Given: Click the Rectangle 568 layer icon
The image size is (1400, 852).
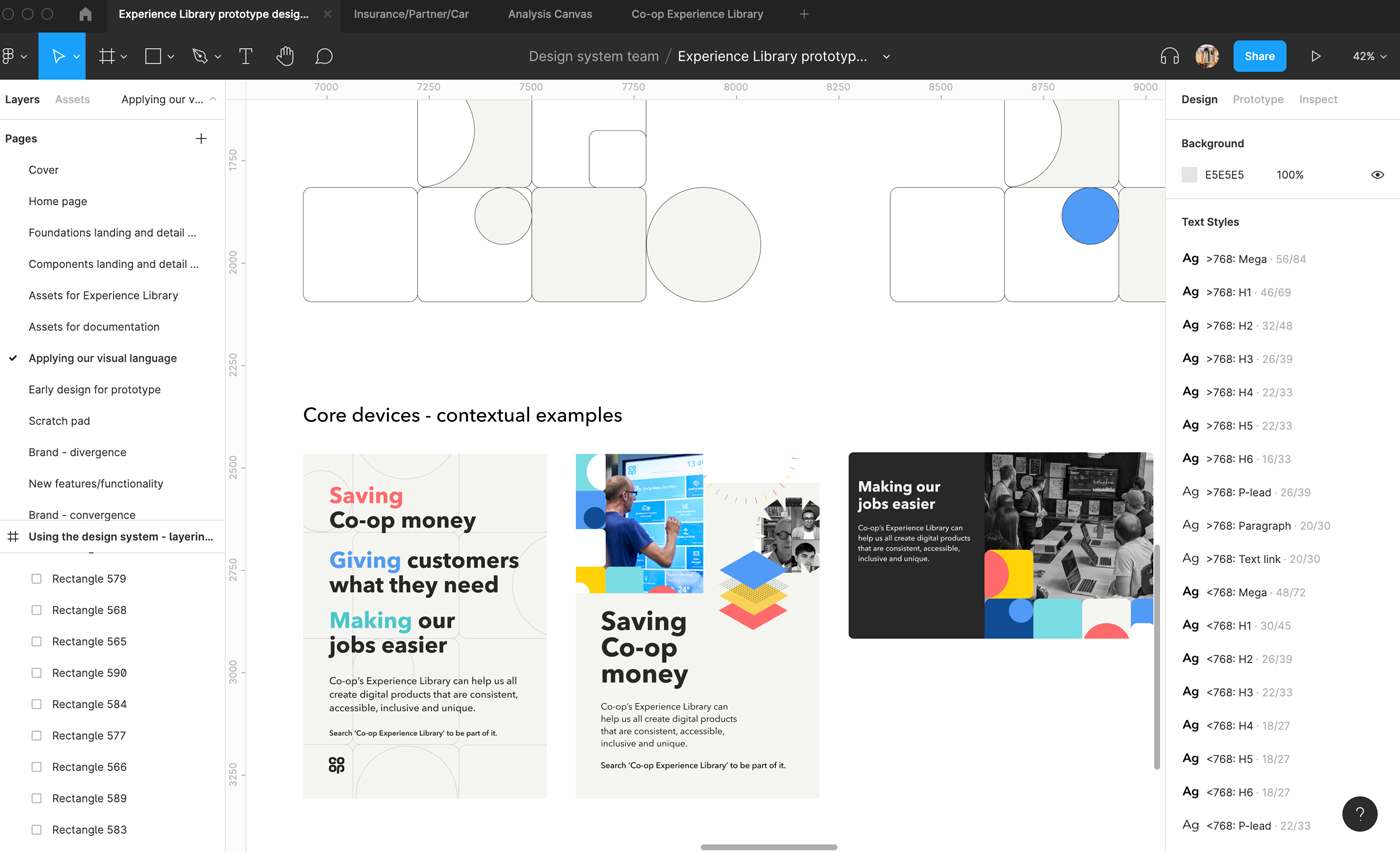Looking at the screenshot, I should [x=37, y=610].
